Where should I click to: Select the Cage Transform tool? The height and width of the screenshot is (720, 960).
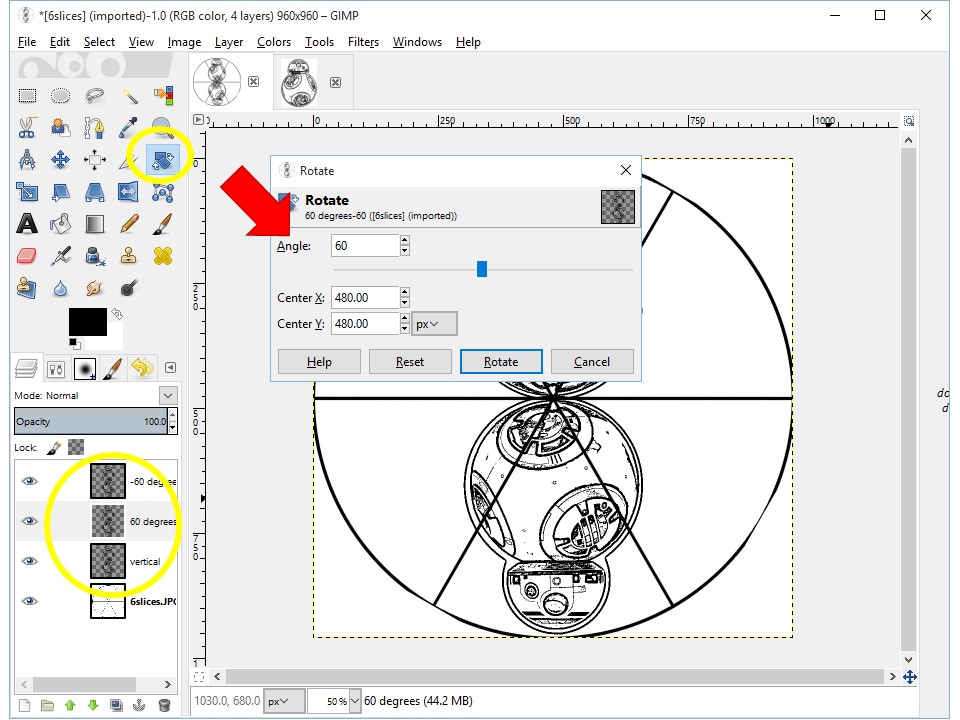click(163, 192)
